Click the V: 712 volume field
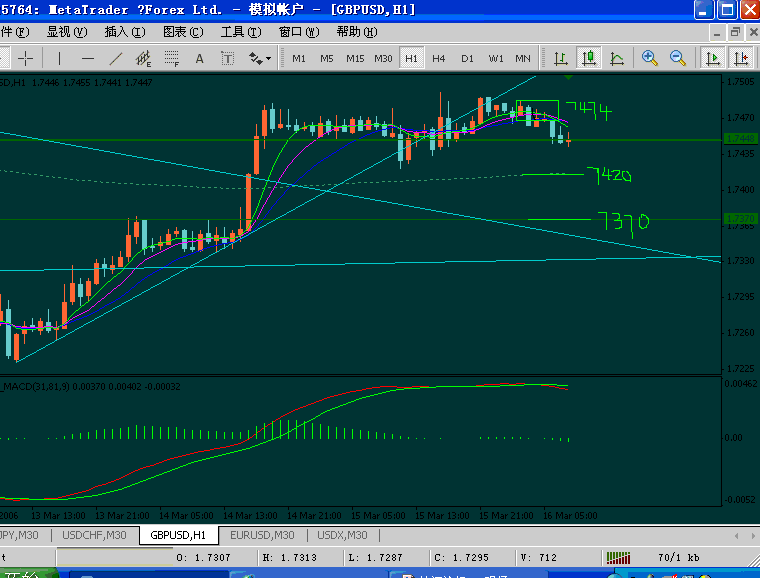The width and height of the screenshot is (760, 578). click(539, 558)
